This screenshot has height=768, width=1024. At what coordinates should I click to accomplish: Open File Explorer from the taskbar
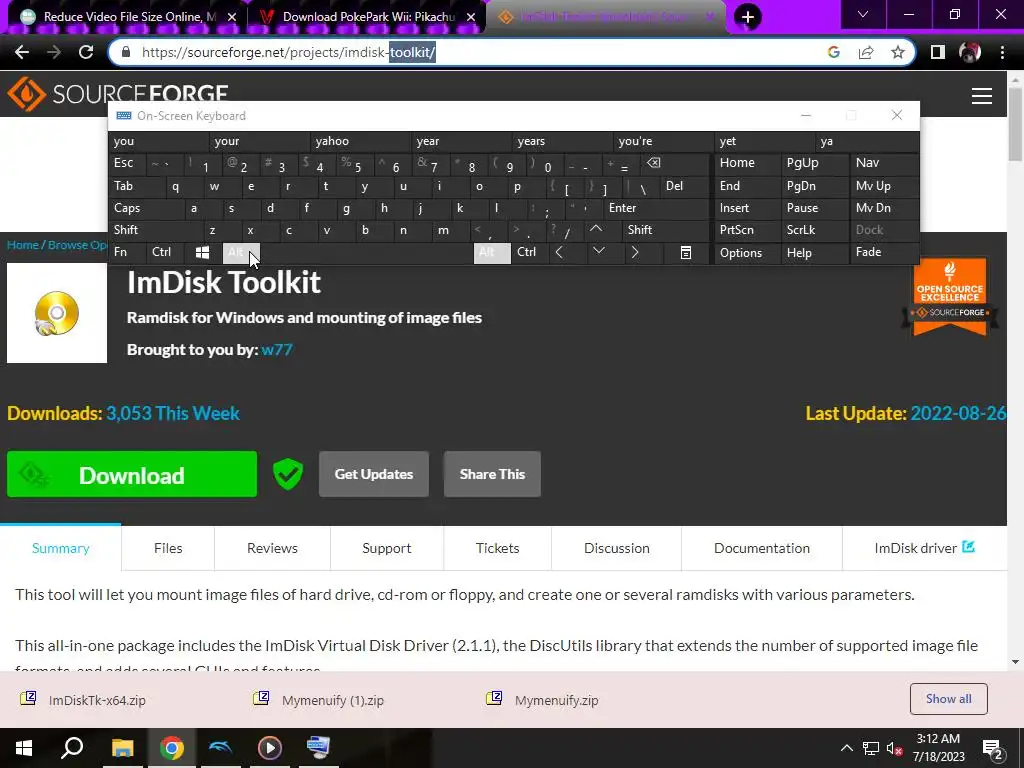(122, 748)
